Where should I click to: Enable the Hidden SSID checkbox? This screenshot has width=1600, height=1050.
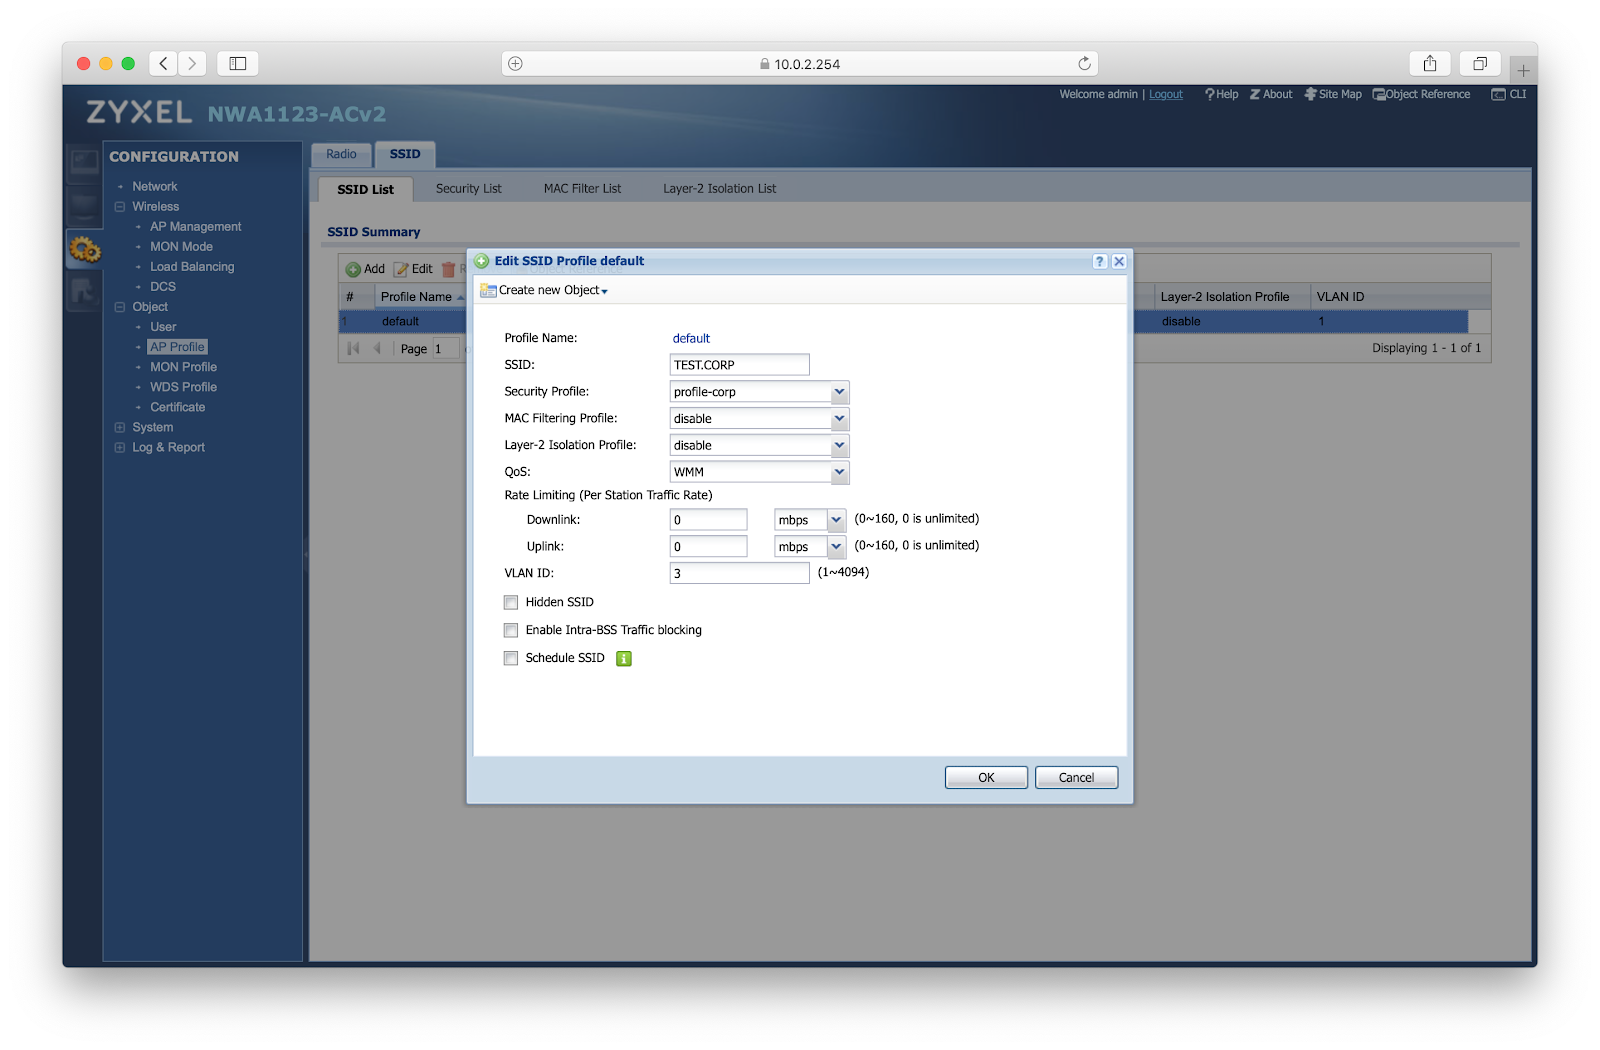[x=511, y=602]
